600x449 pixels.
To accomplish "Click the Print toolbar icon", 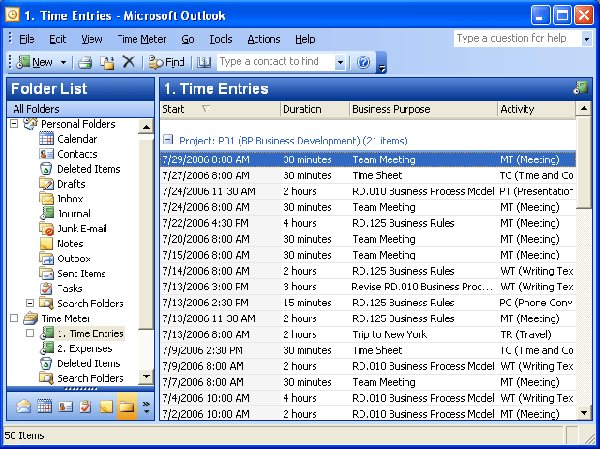I will tap(86, 62).
